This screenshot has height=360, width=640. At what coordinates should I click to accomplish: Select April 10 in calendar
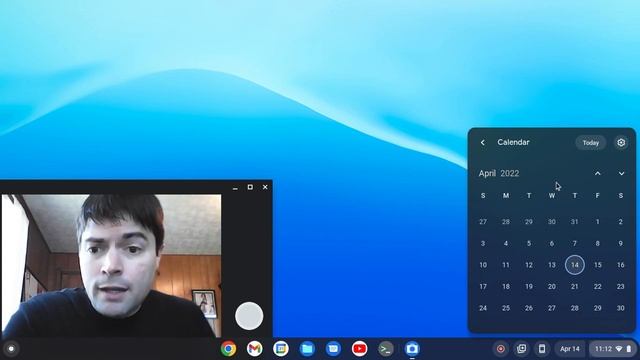click(483, 265)
